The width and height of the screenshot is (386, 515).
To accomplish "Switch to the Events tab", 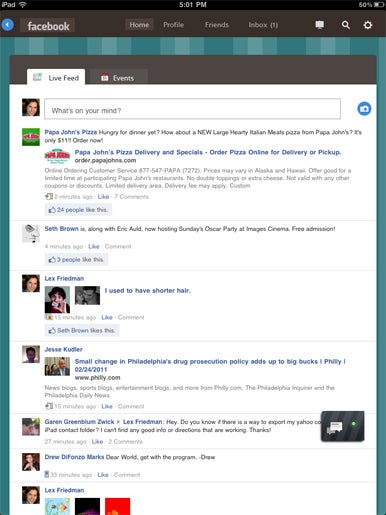I will 118,78.
